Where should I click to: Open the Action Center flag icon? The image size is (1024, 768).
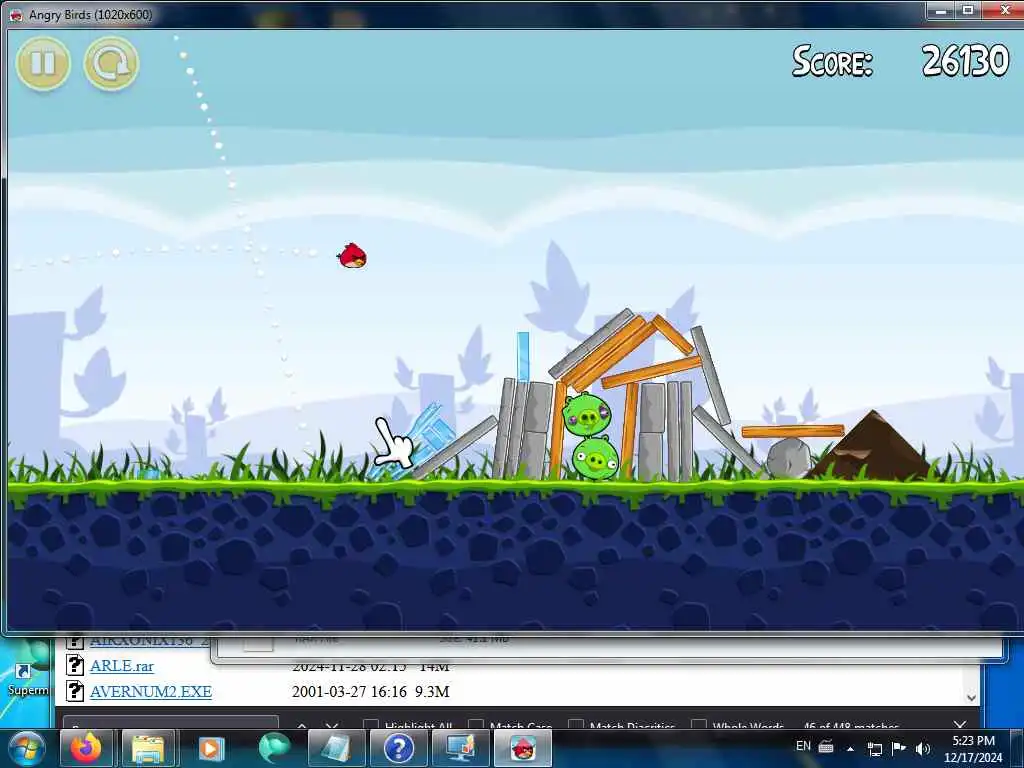[x=899, y=748]
